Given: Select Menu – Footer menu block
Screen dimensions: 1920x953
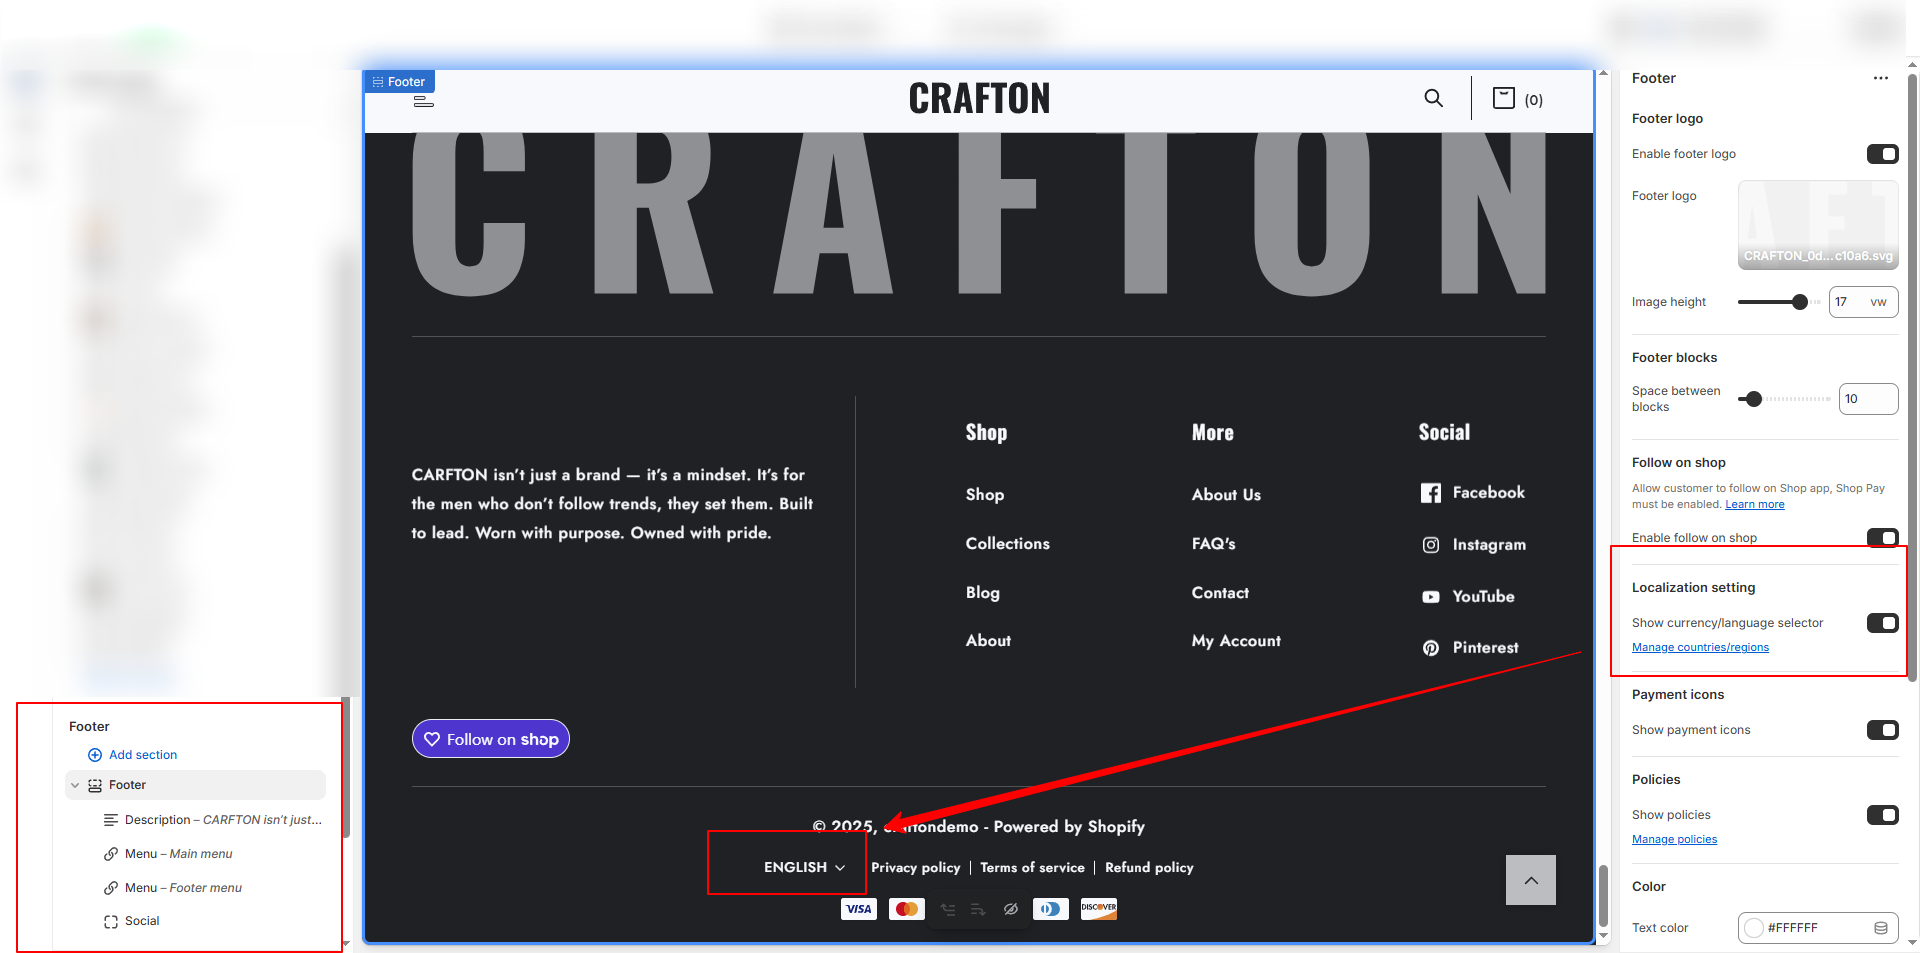Looking at the screenshot, I should point(183,888).
